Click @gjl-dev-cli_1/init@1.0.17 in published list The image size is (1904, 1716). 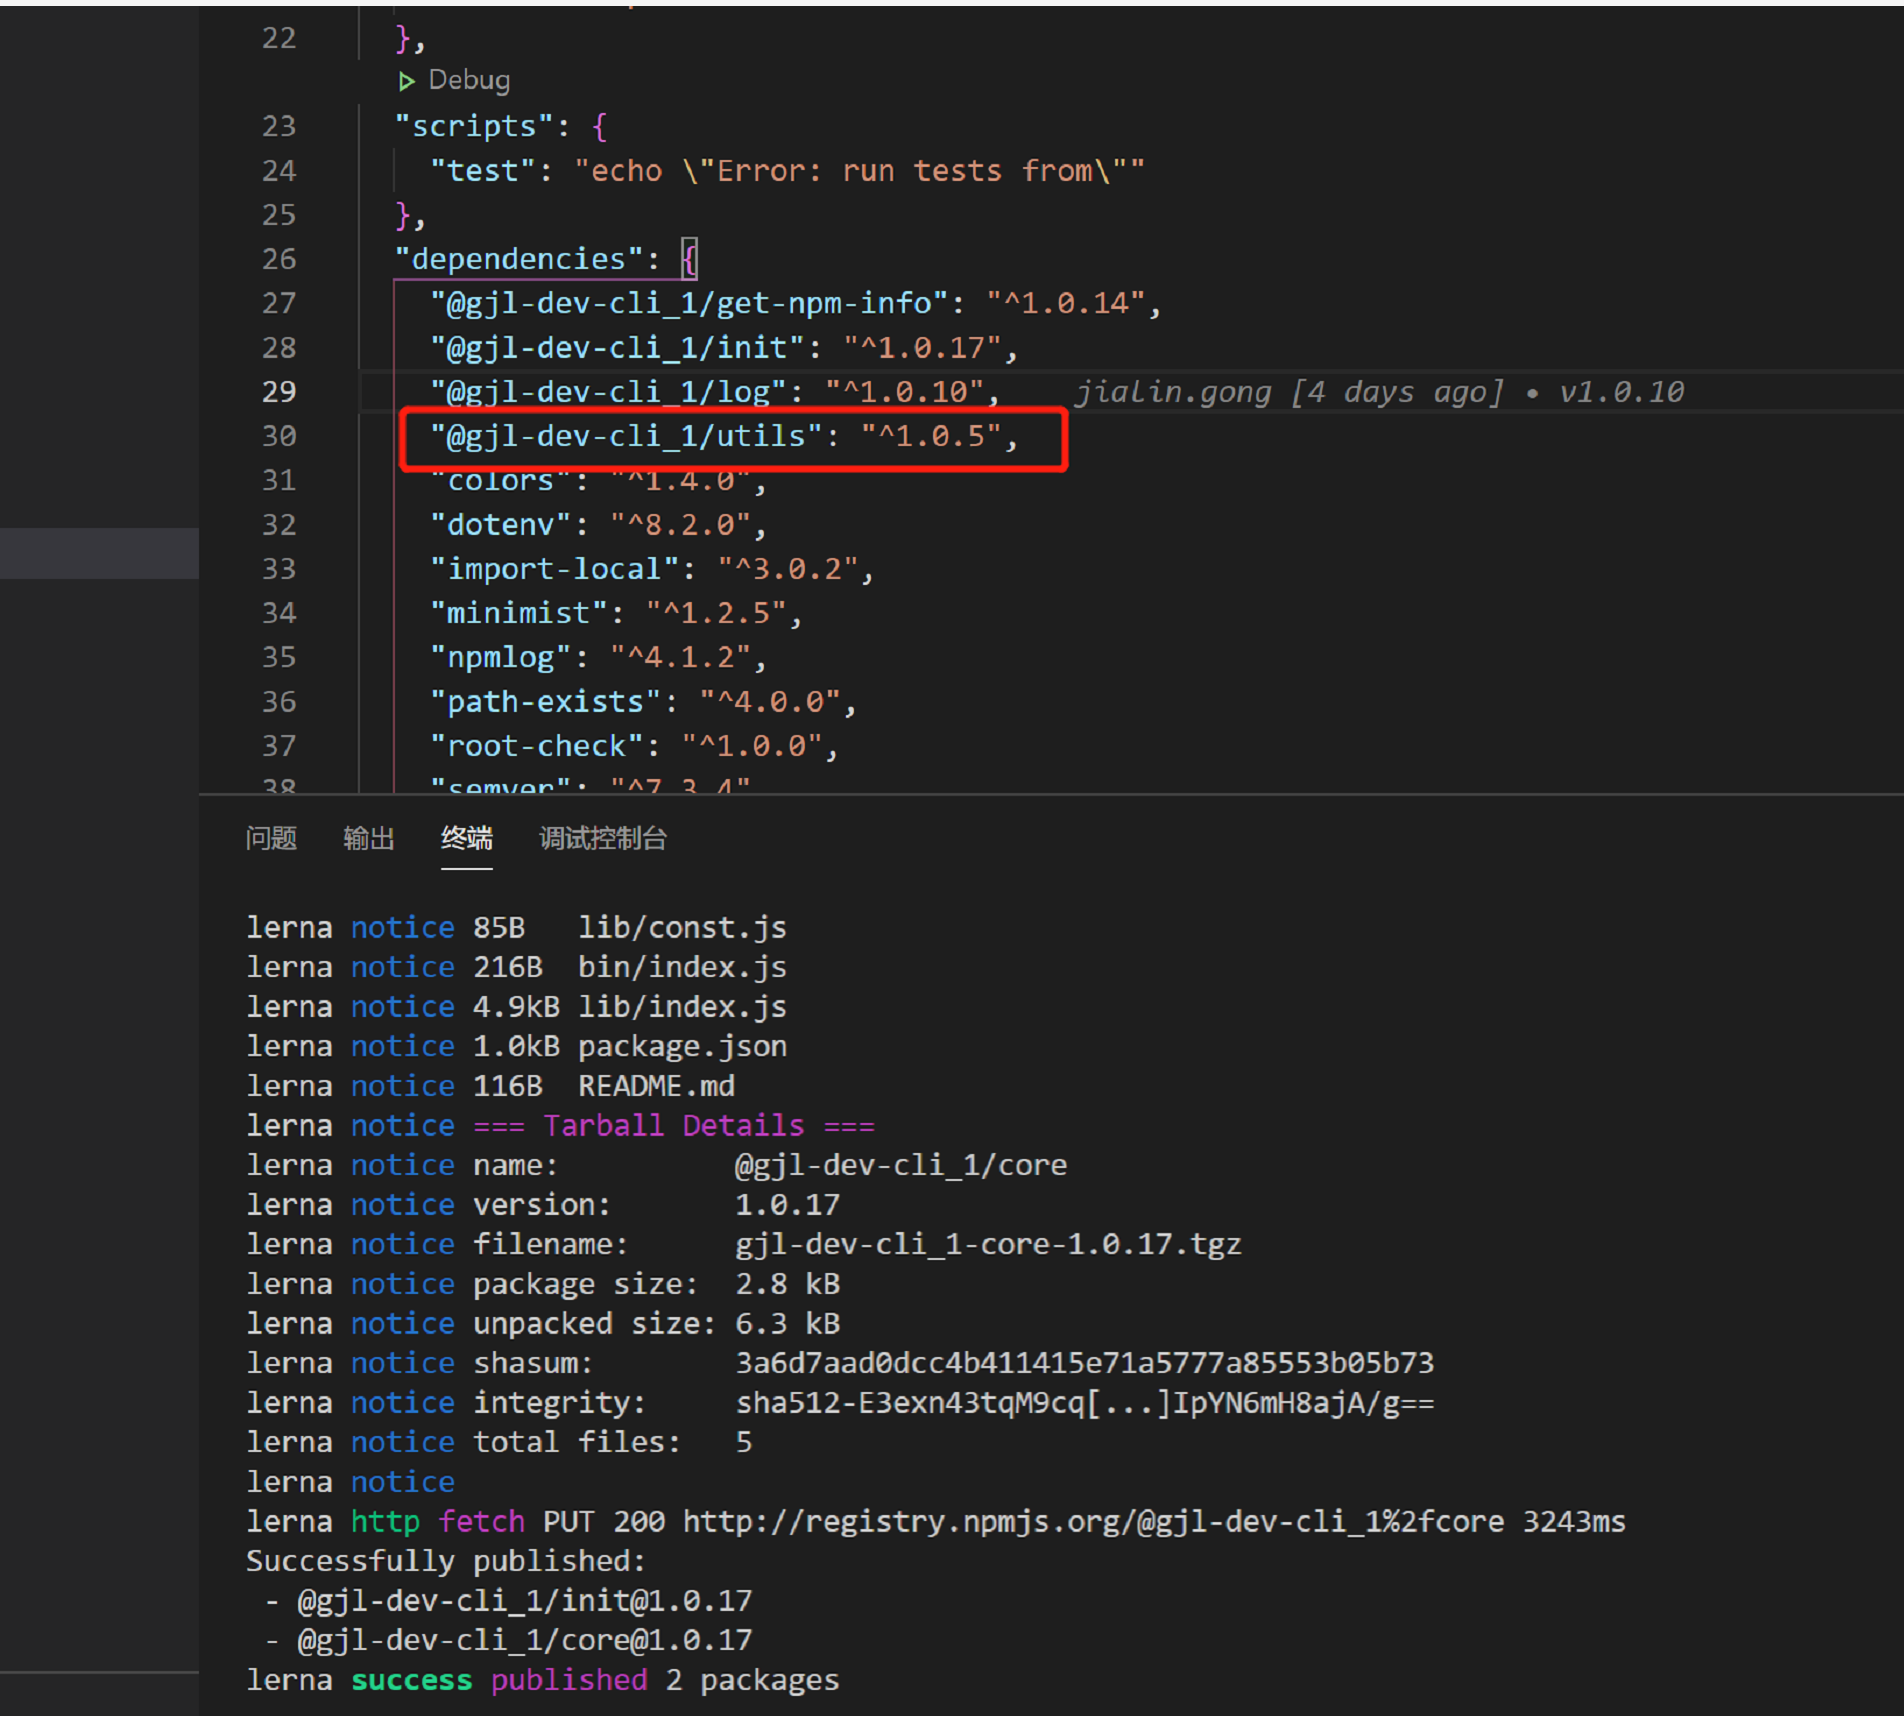coord(525,1601)
